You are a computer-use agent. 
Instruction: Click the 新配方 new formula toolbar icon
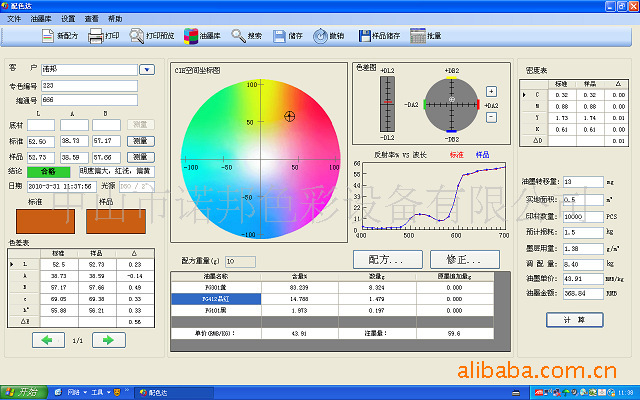tap(48, 36)
